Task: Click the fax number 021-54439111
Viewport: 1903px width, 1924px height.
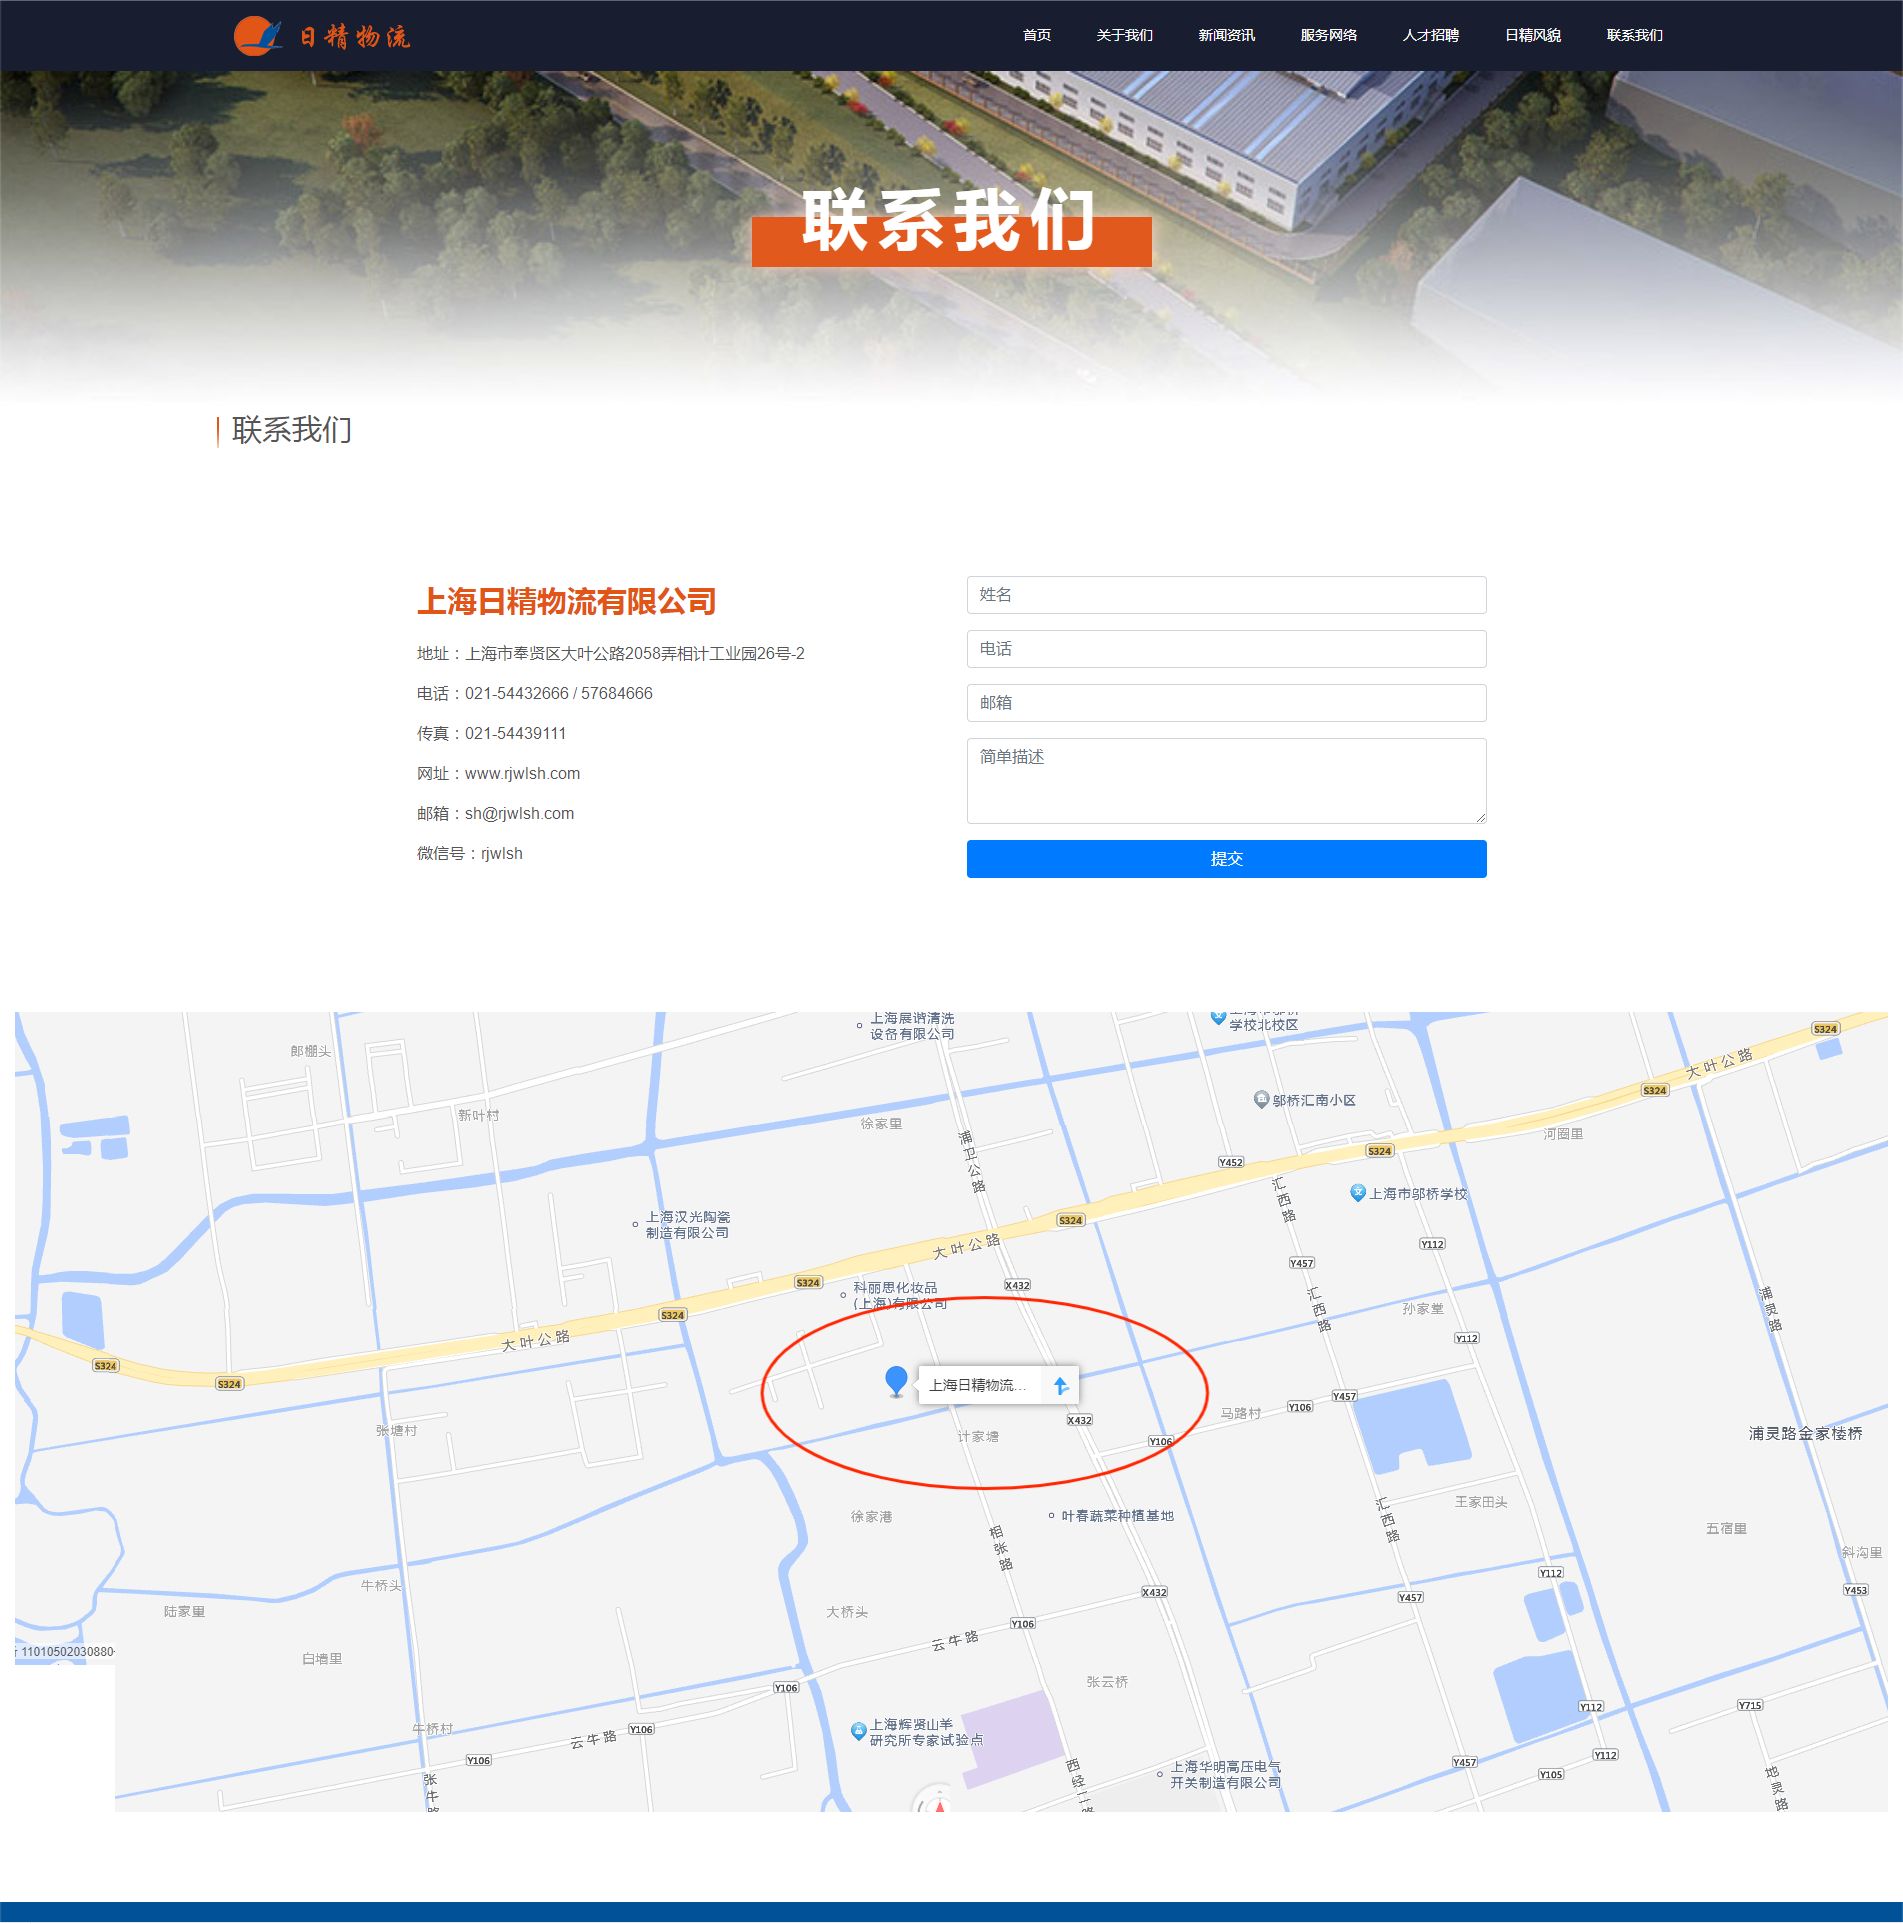Action: click(515, 733)
